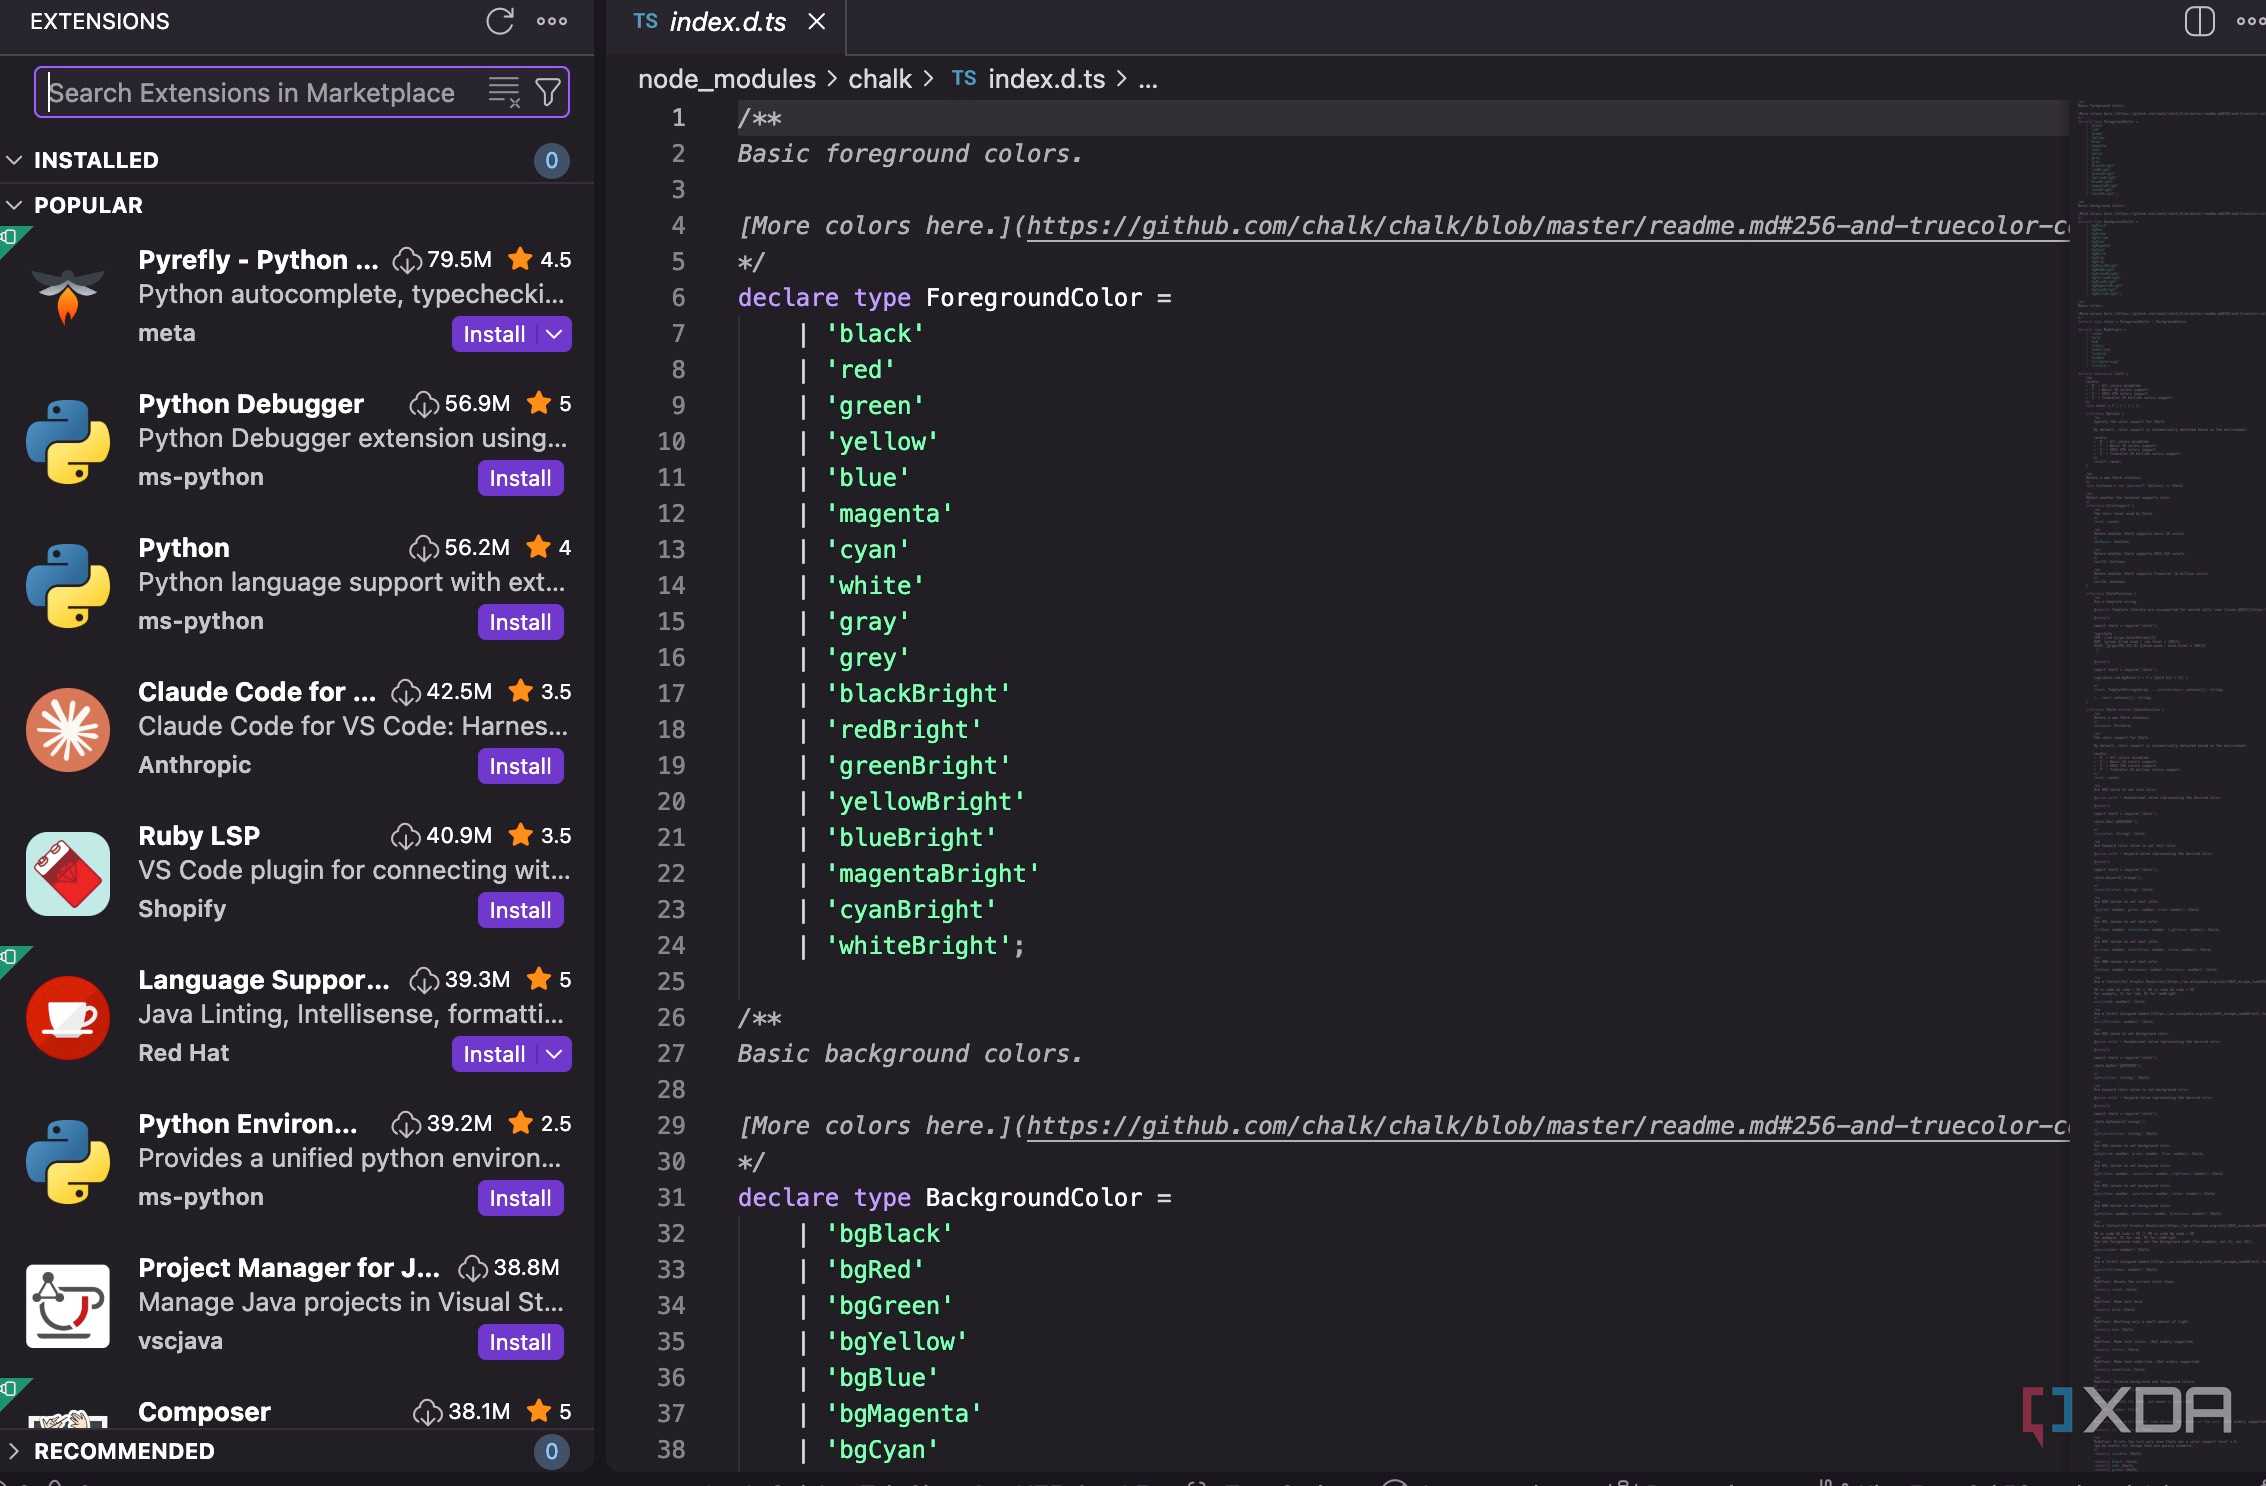Image resolution: width=2266 pixels, height=1486 pixels.
Task: Open the Red Hat Java Language Support icon
Action: click(68, 1017)
